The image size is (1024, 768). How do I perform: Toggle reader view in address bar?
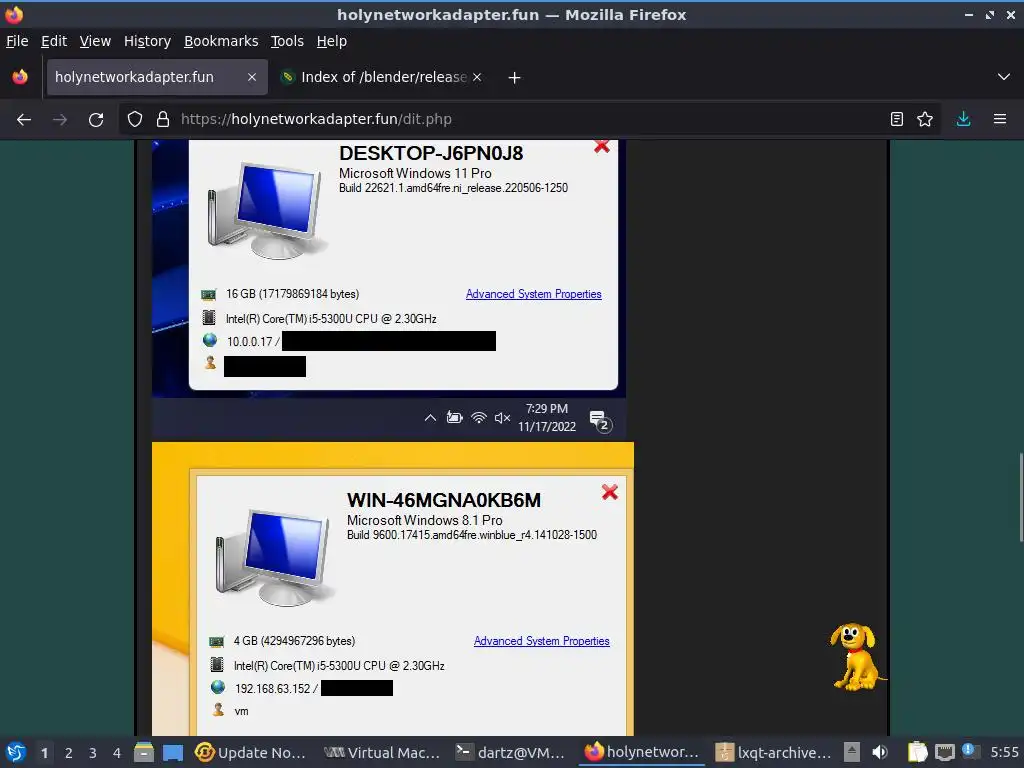click(x=897, y=120)
